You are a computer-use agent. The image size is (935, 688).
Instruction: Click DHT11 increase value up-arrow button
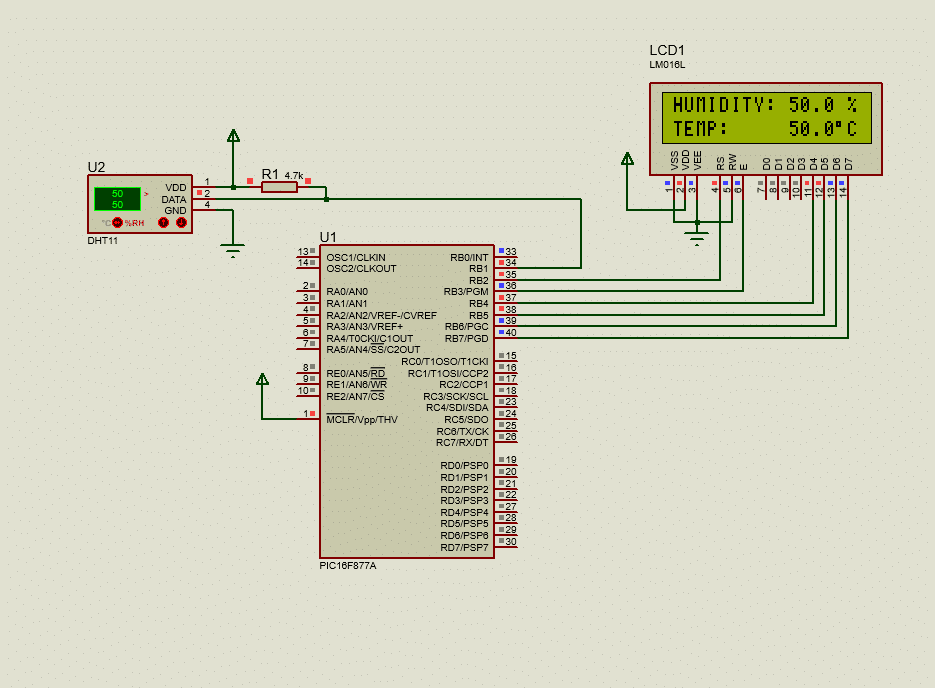163,222
